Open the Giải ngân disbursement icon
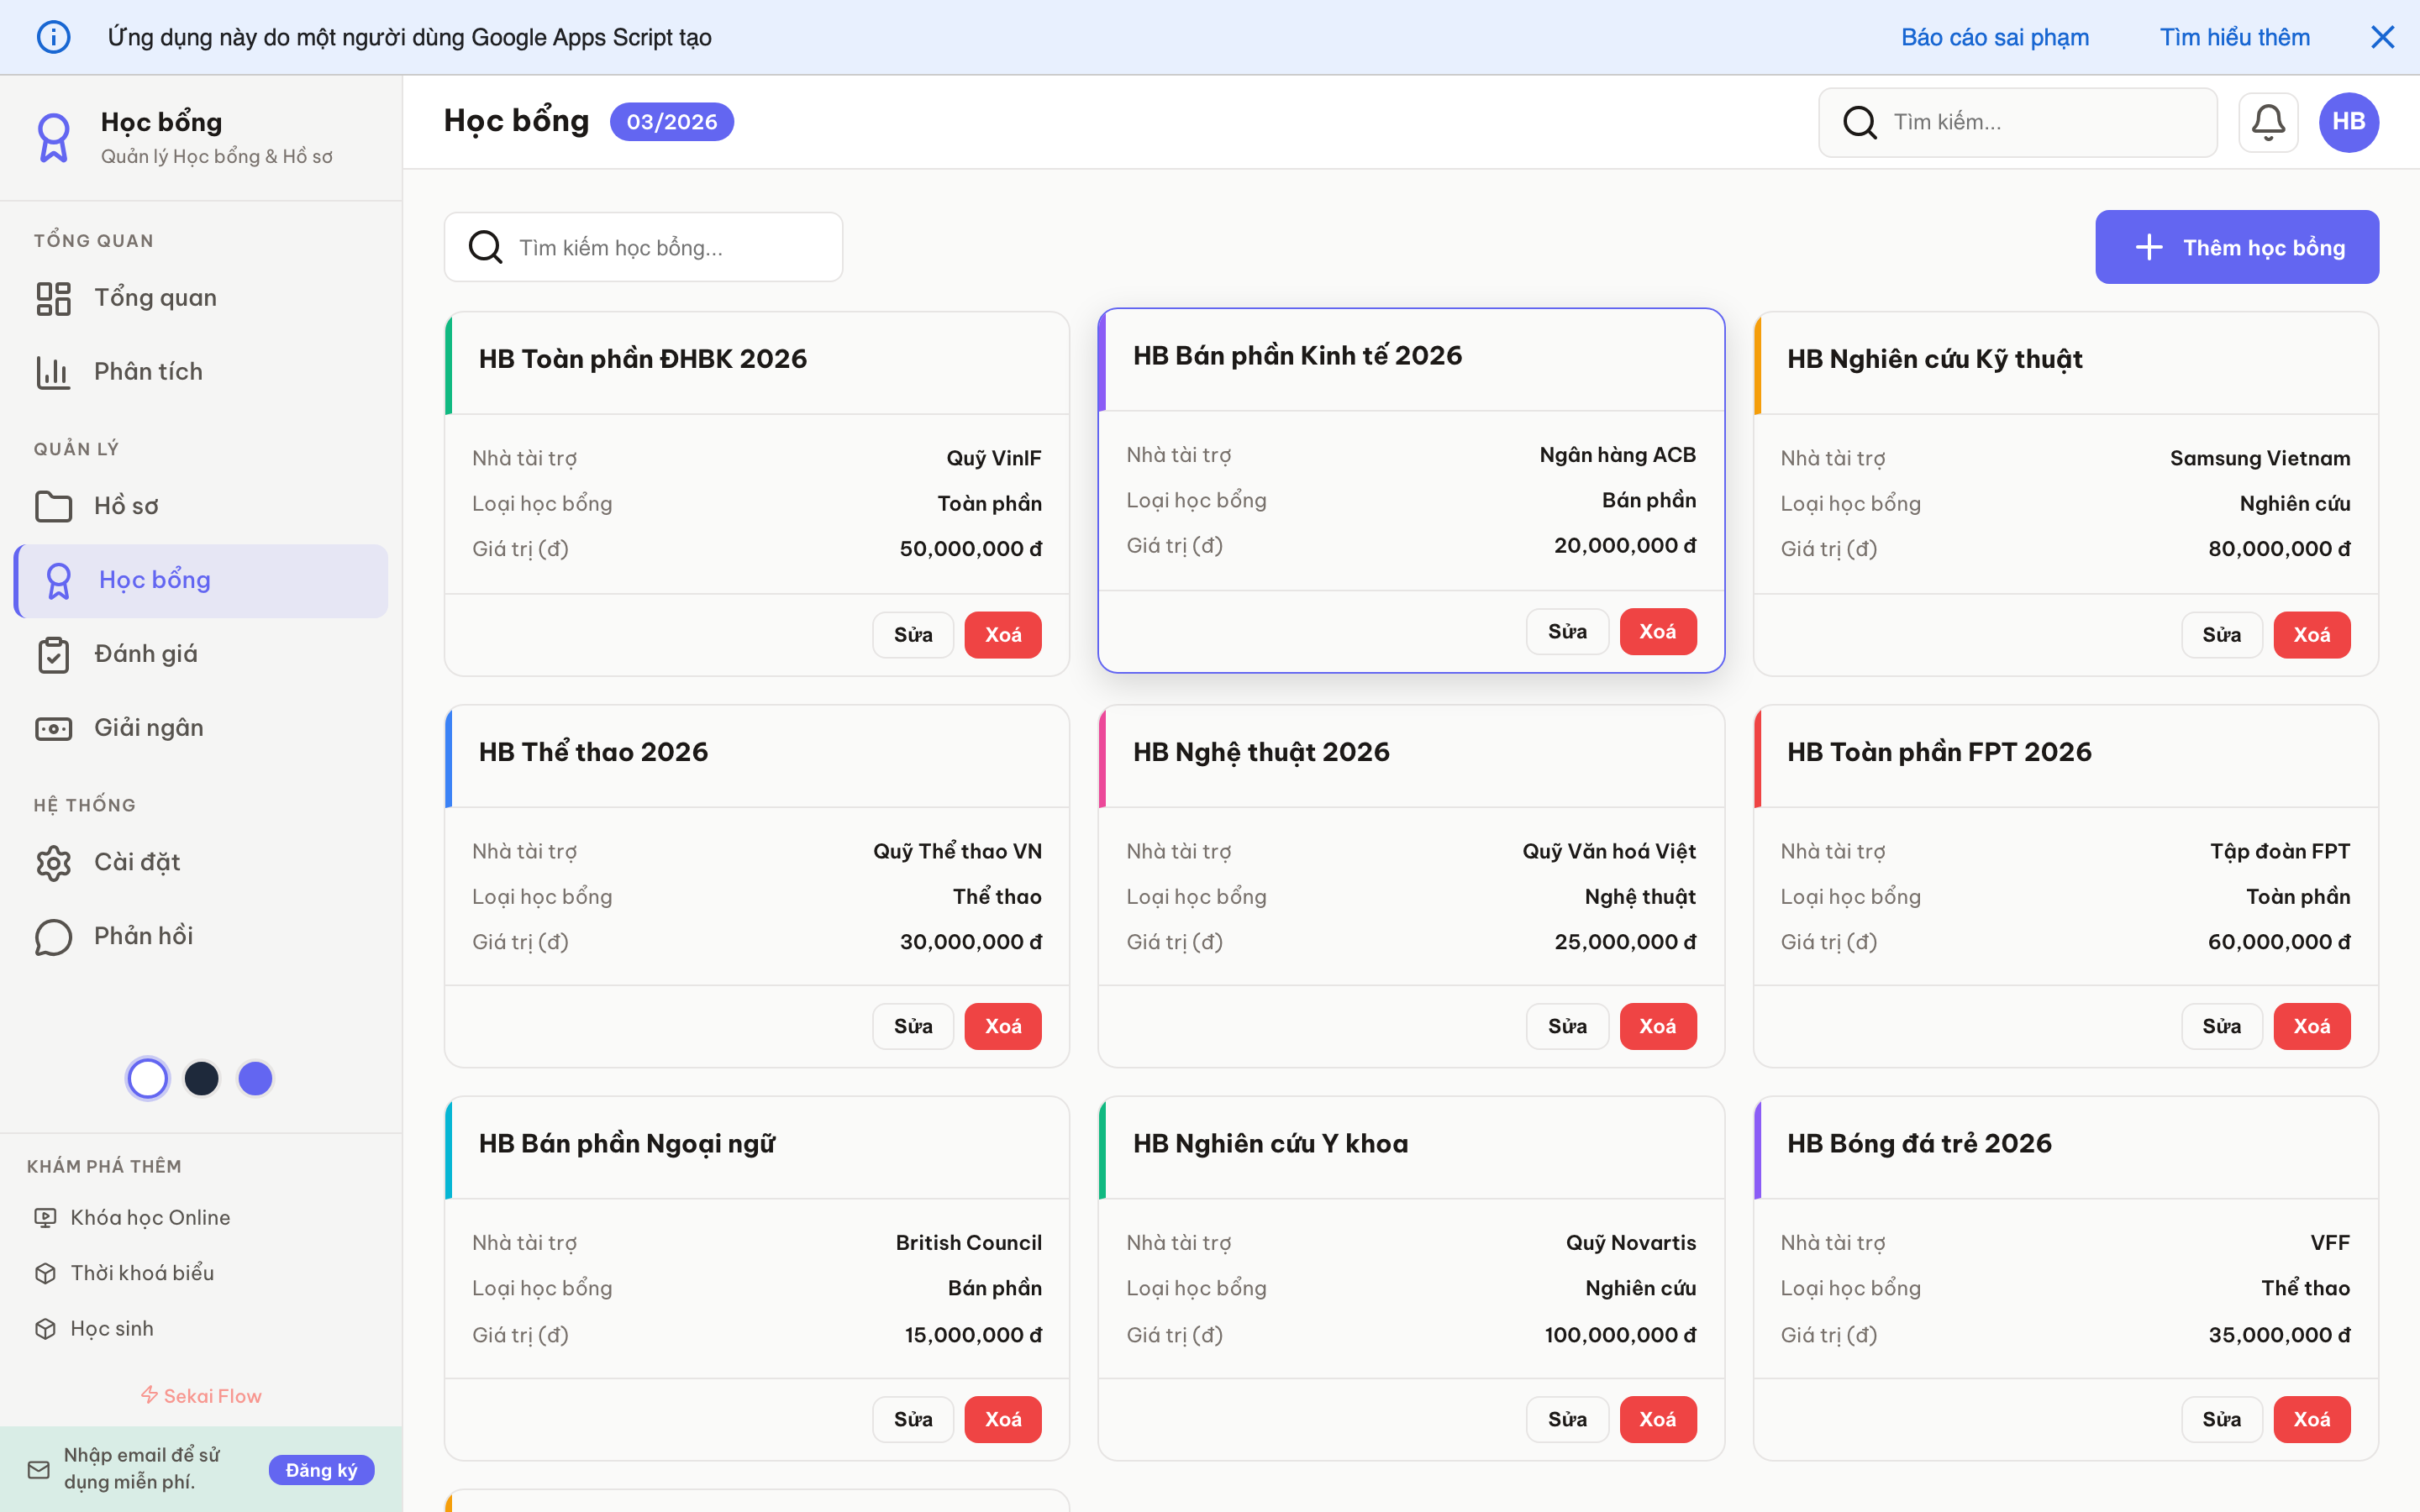 (53, 728)
